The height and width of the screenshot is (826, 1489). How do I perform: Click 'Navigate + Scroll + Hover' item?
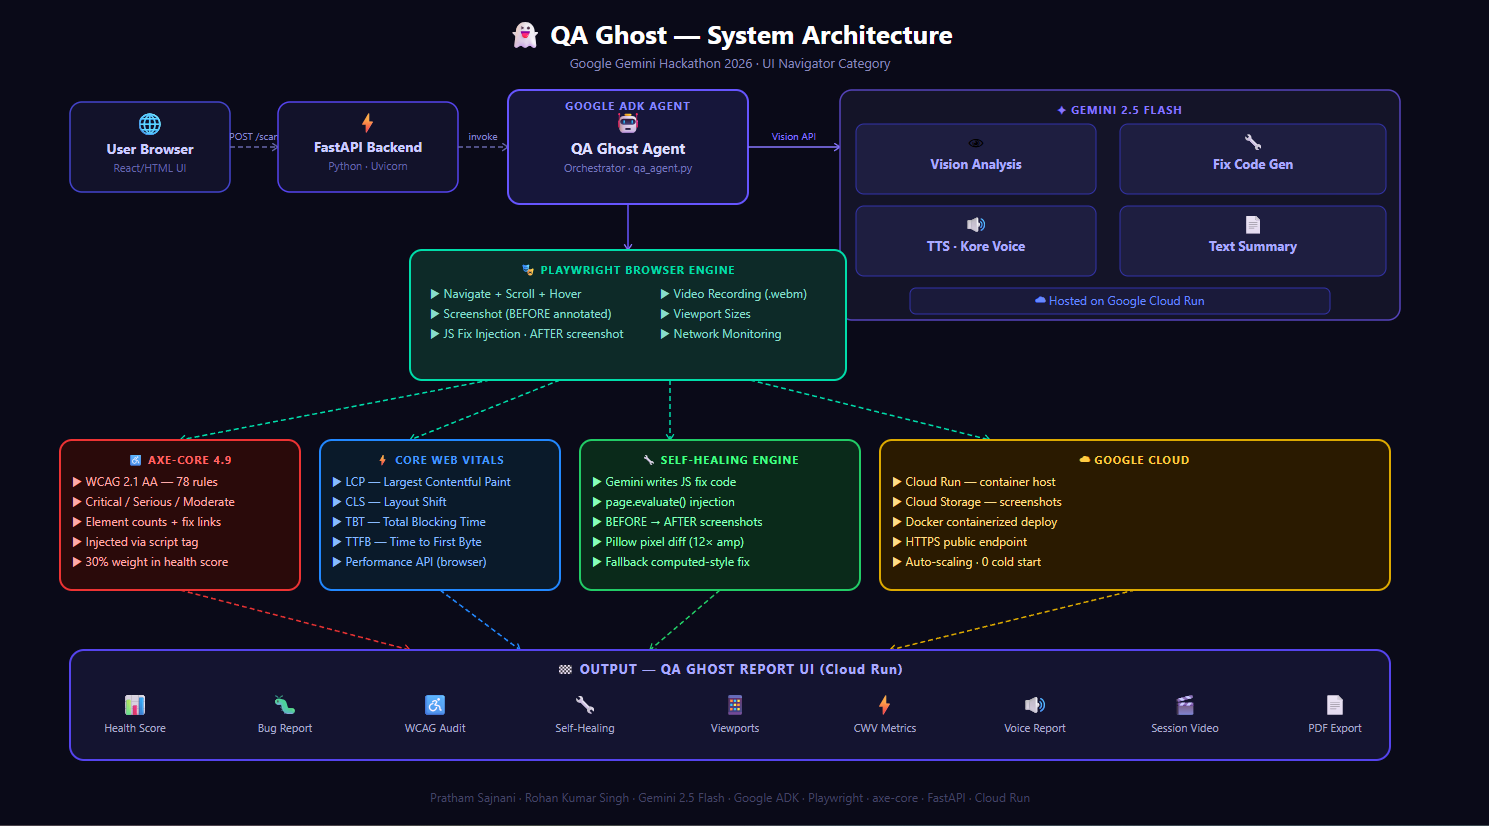[506, 294]
